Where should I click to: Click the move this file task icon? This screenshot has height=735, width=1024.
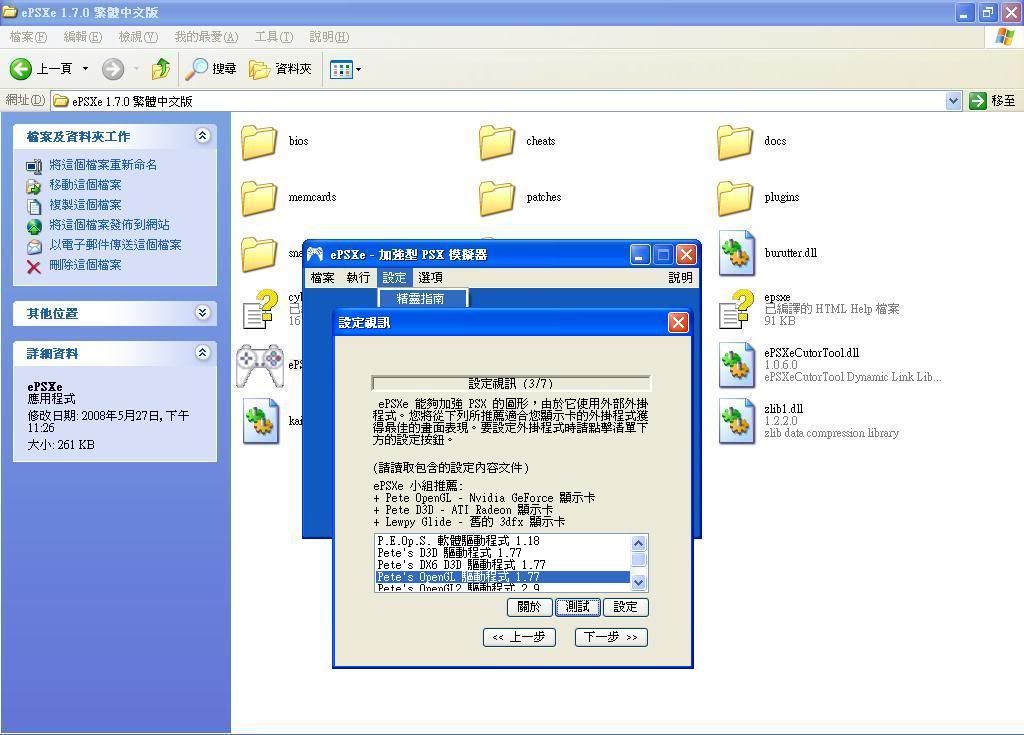pos(34,186)
